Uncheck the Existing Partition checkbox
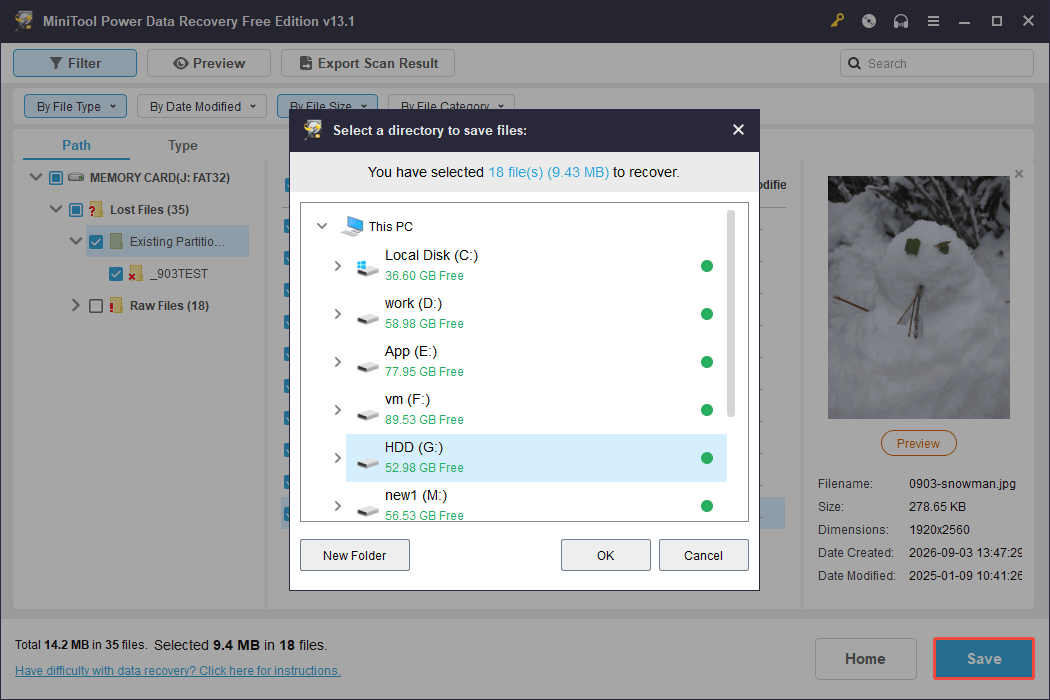 [96, 242]
